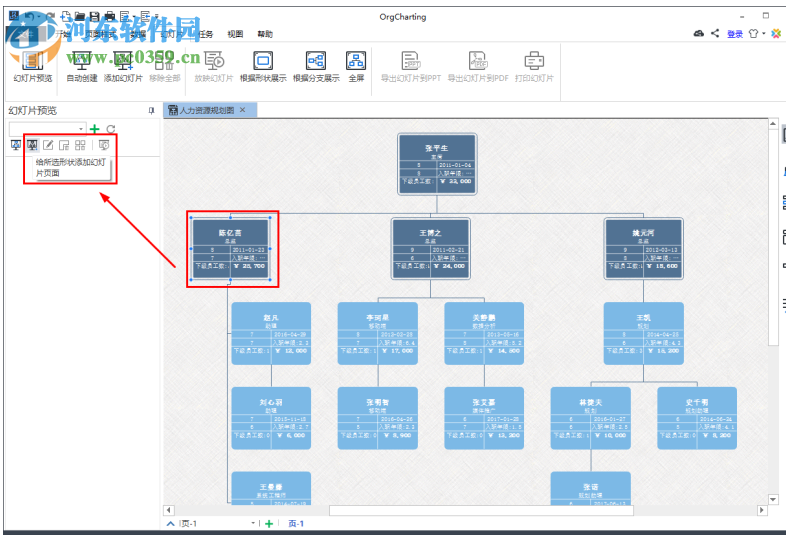Click the share icon near 登录
786x535 pixels.
pos(715,34)
